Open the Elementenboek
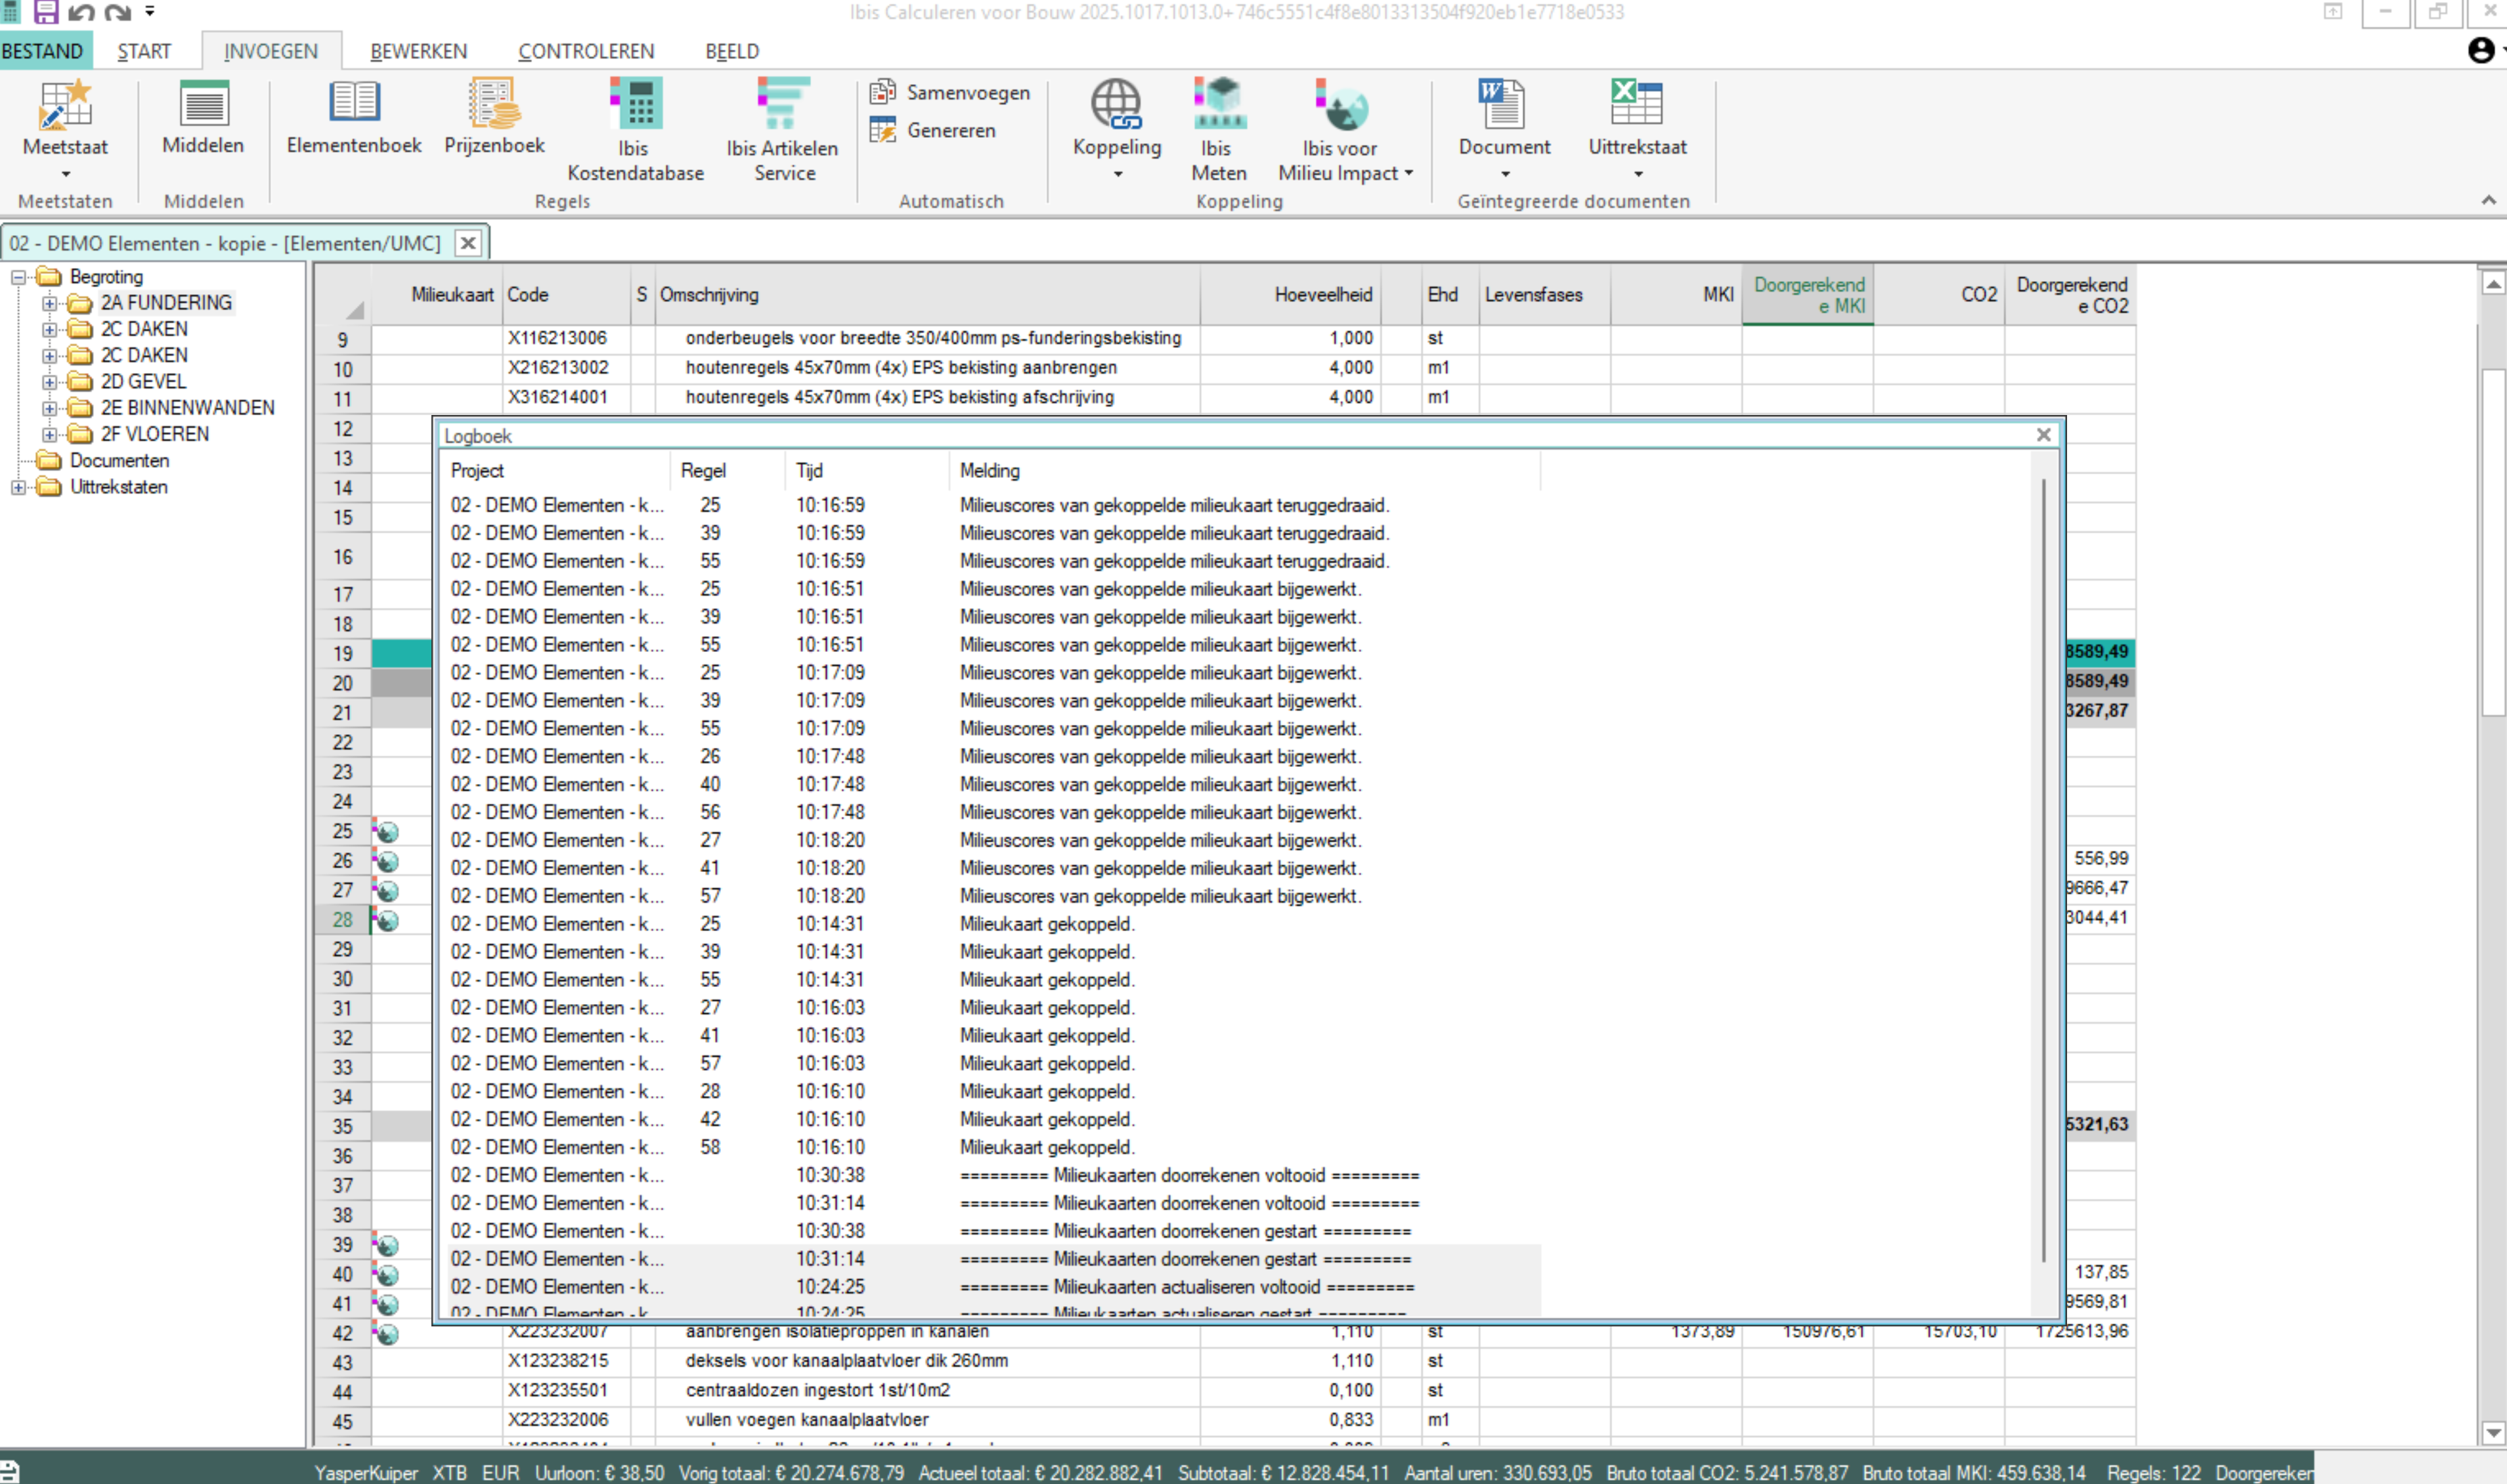This screenshot has height=1484, width=2507. 352,128
